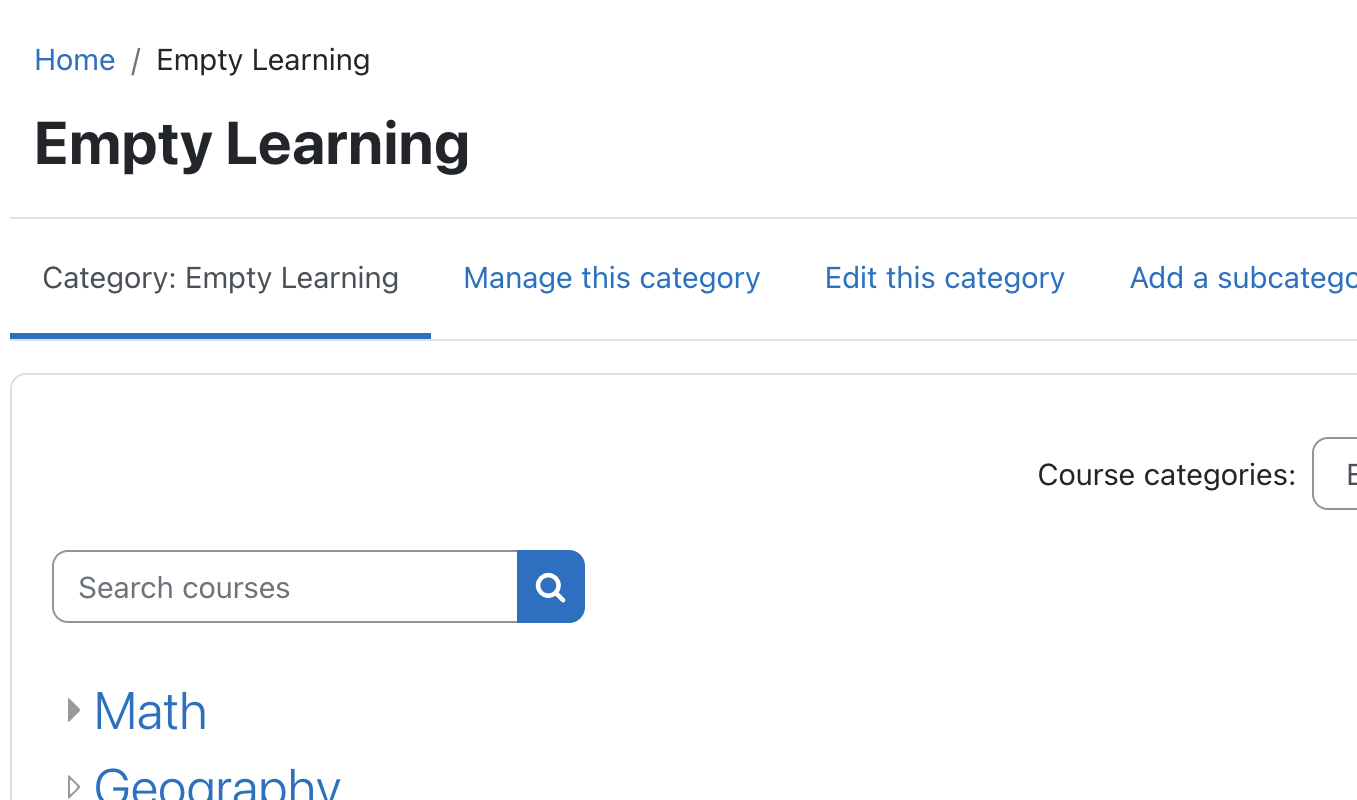Click the search magnifier icon button

tap(551, 586)
